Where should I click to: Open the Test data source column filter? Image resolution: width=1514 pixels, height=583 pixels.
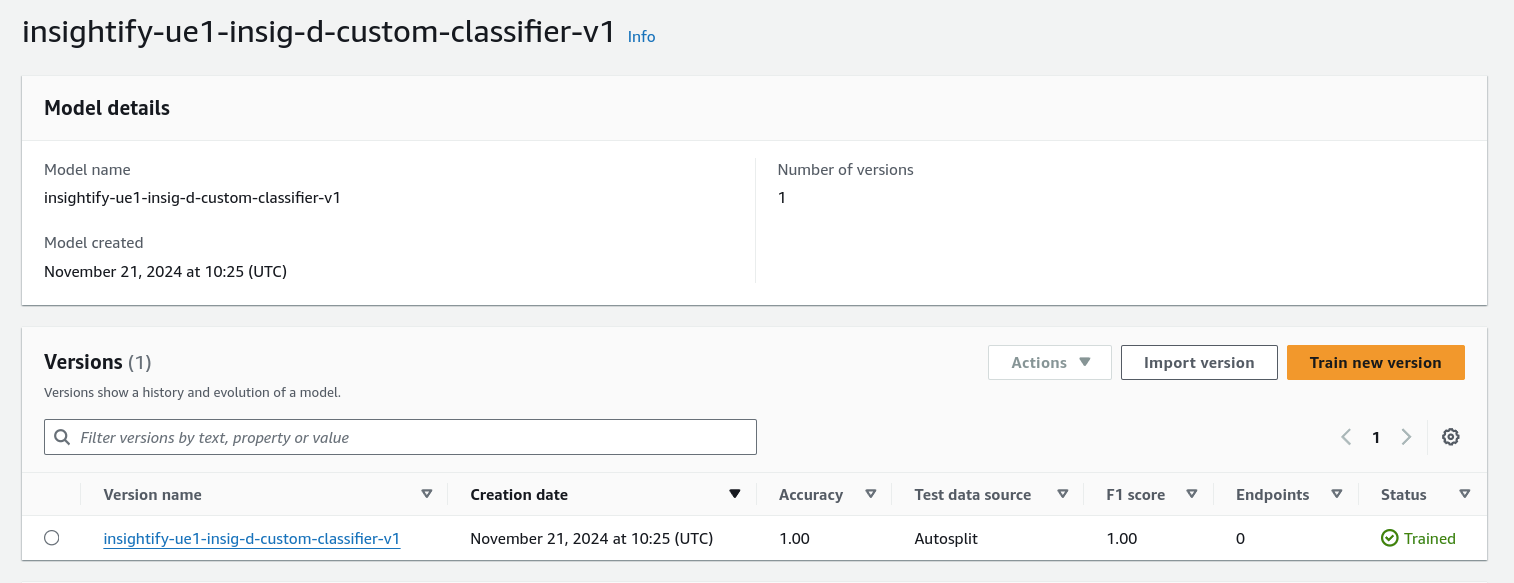(x=1063, y=494)
